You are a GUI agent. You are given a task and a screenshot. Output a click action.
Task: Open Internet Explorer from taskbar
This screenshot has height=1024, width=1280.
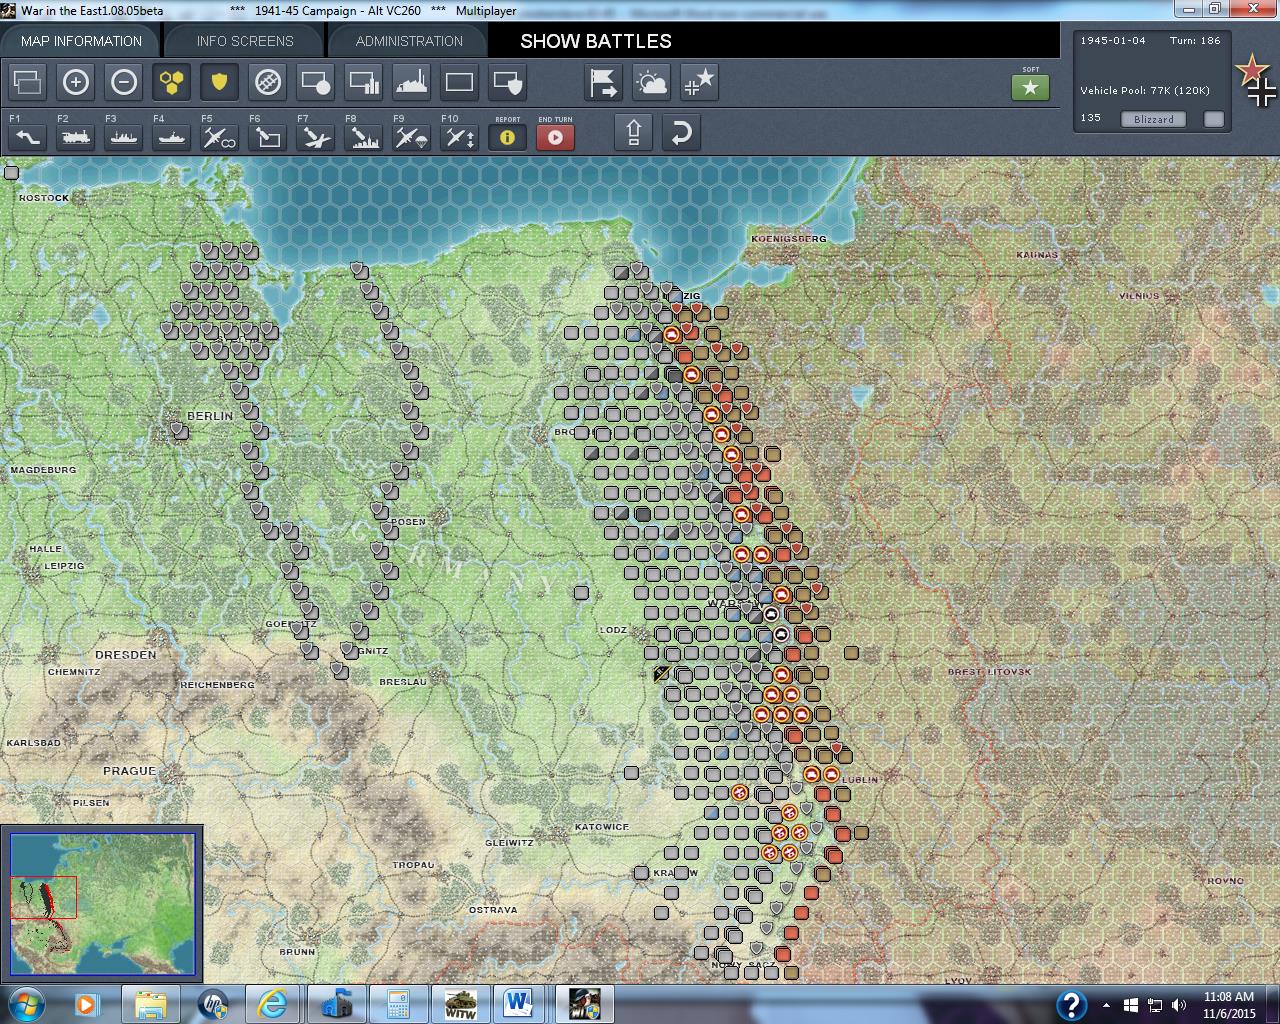coord(272,1004)
